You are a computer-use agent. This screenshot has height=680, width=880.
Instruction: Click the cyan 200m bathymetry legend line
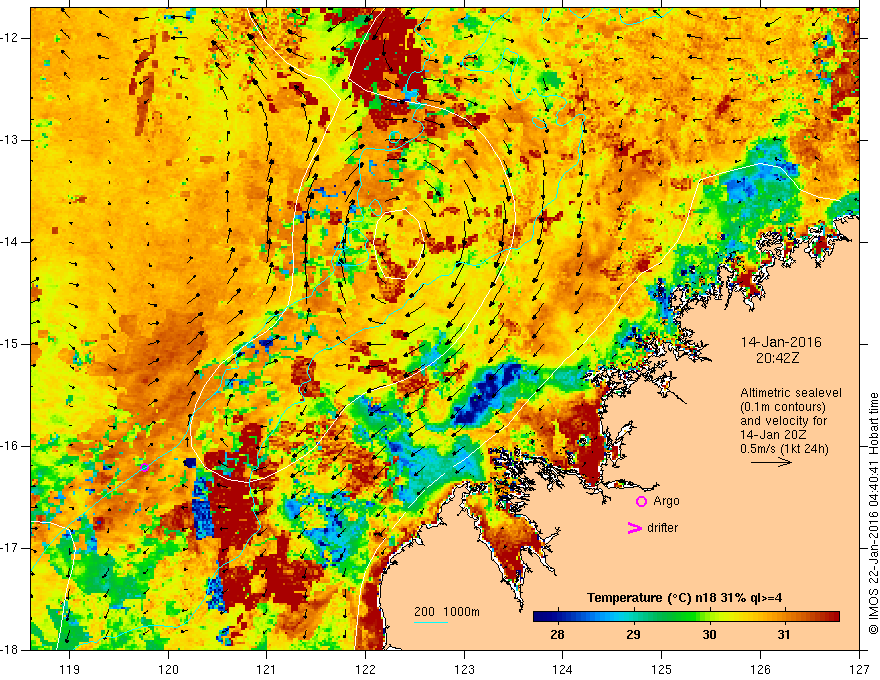[430, 622]
